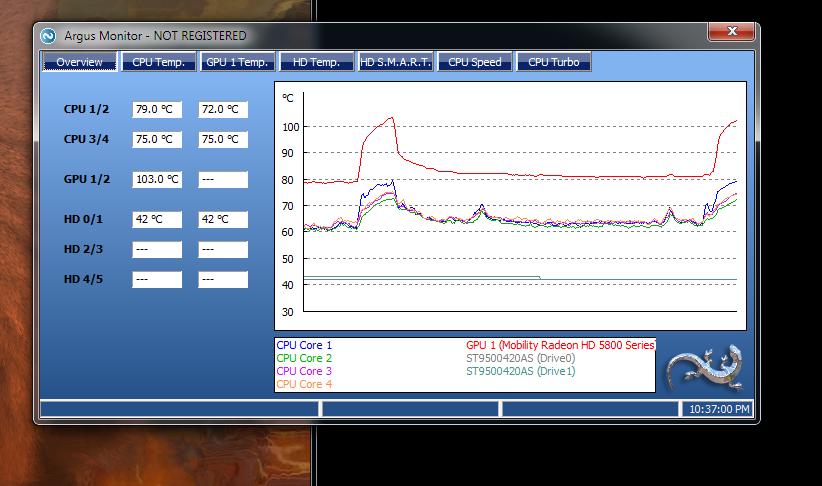This screenshot has height=486, width=822.
Task: Open the HD Temp. tab
Action: (x=316, y=62)
